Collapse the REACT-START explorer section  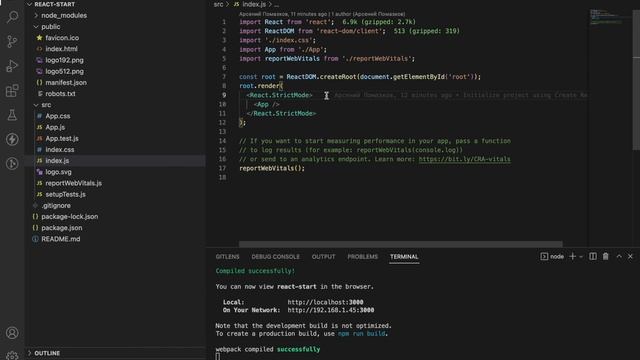(x=51, y=4)
